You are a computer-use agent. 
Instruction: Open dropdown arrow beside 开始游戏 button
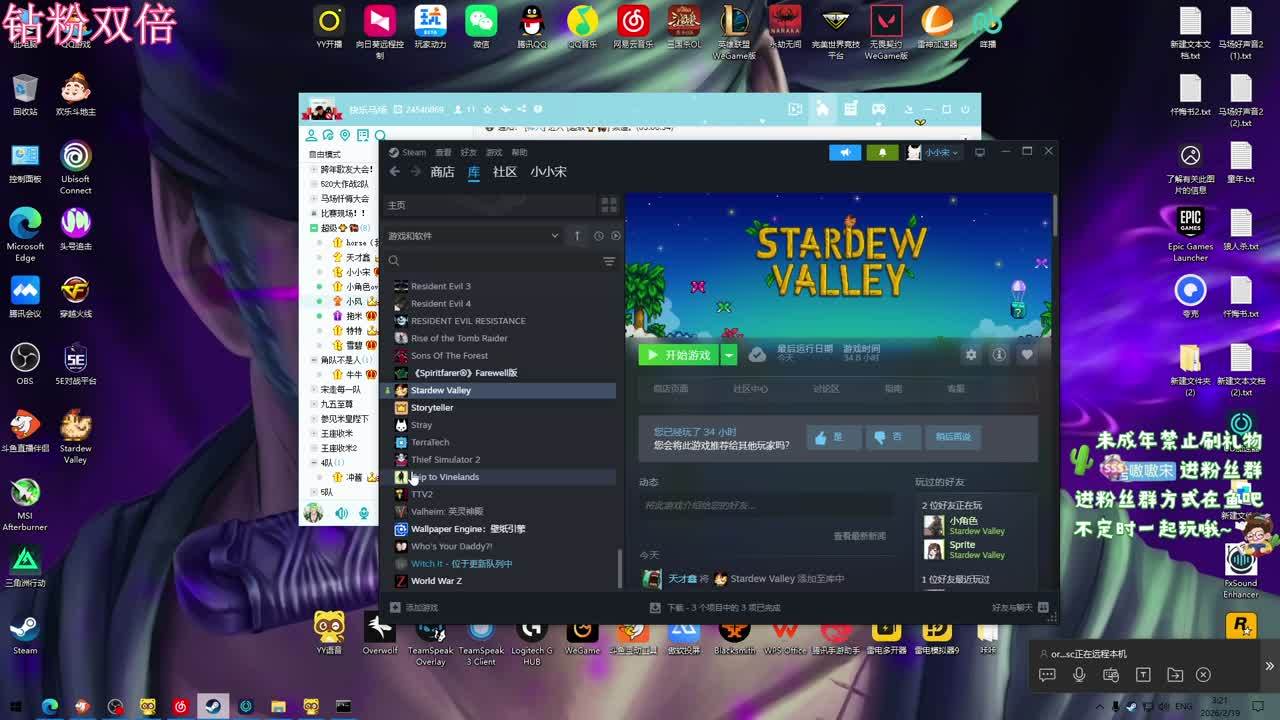[730, 355]
